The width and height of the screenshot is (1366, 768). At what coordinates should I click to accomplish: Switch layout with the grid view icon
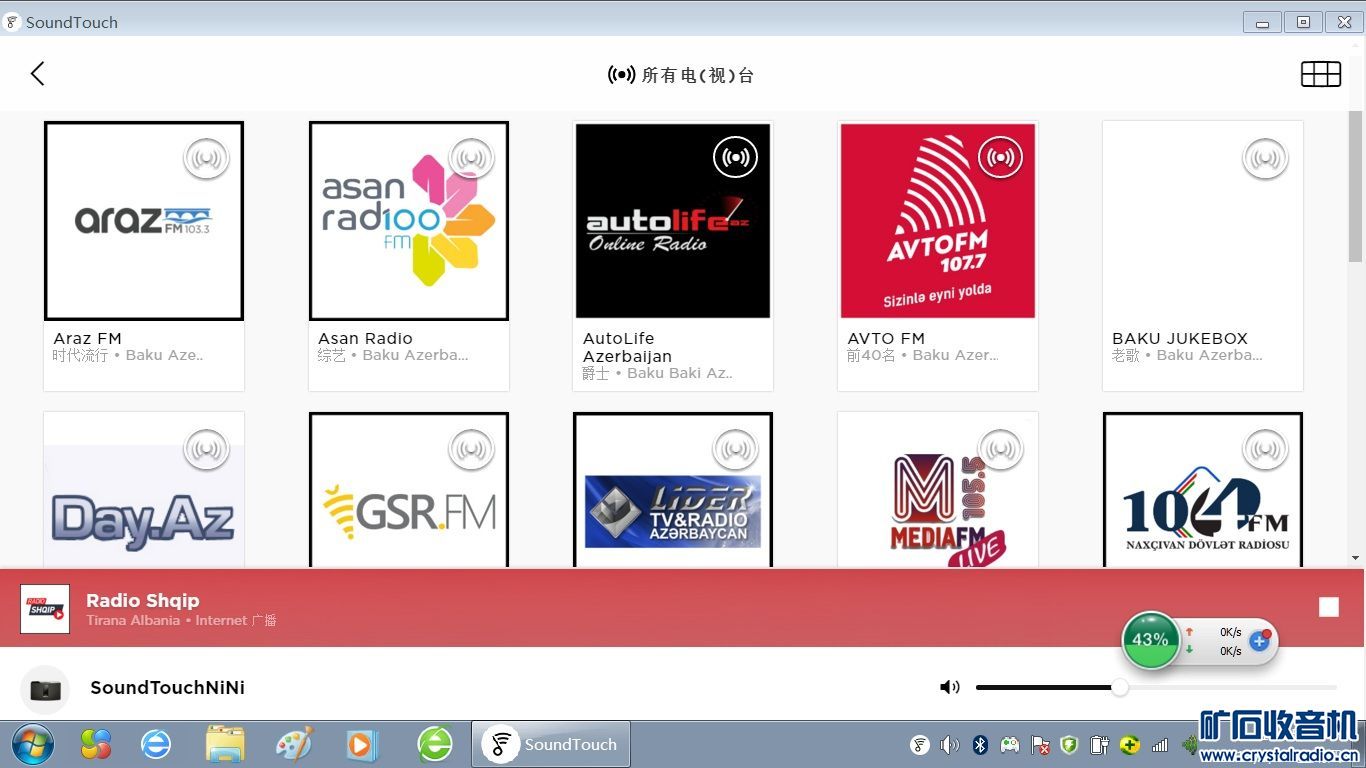click(x=1320, y=74)
